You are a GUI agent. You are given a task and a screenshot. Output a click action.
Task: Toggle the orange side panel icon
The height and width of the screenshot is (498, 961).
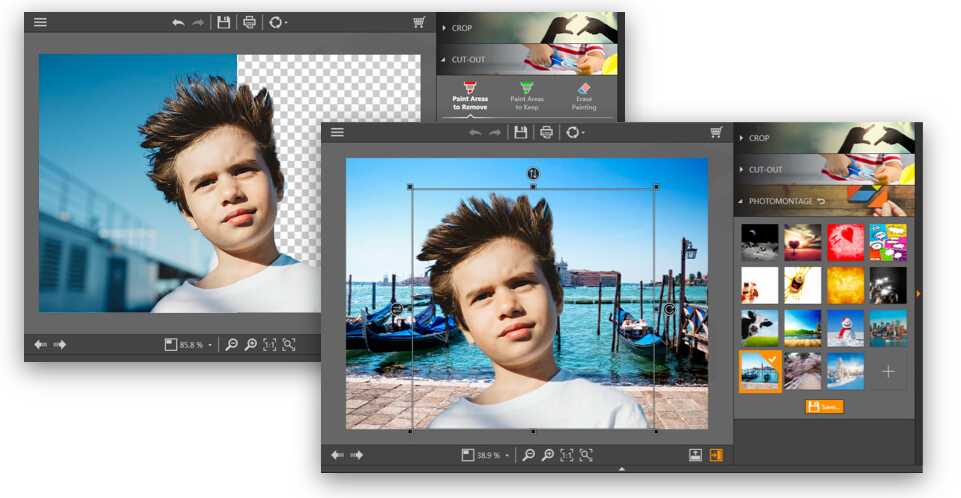click(716, 455)
